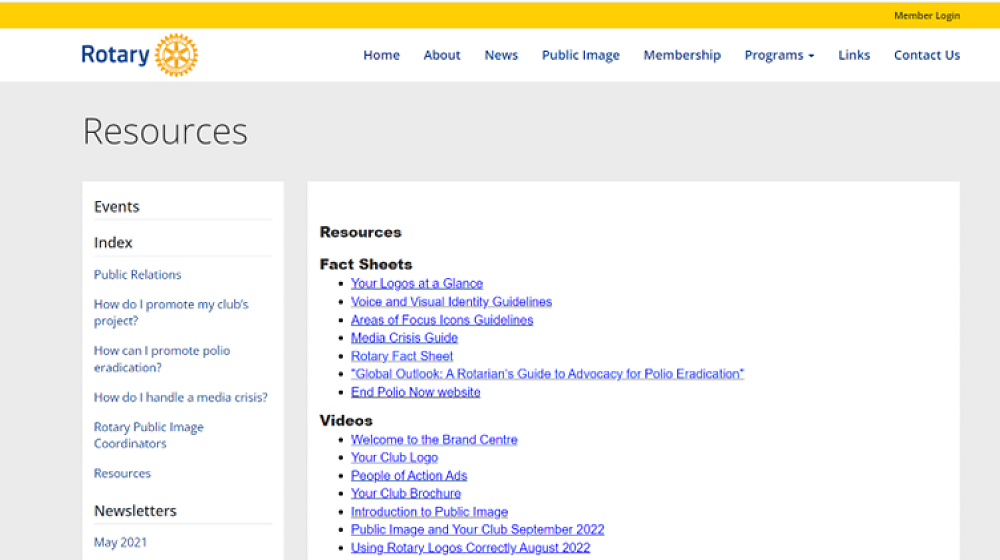Open 'Your Logos at a Glance' fact sheet
The width and height of the screenshot is (1000, 560).
point(416,284)
